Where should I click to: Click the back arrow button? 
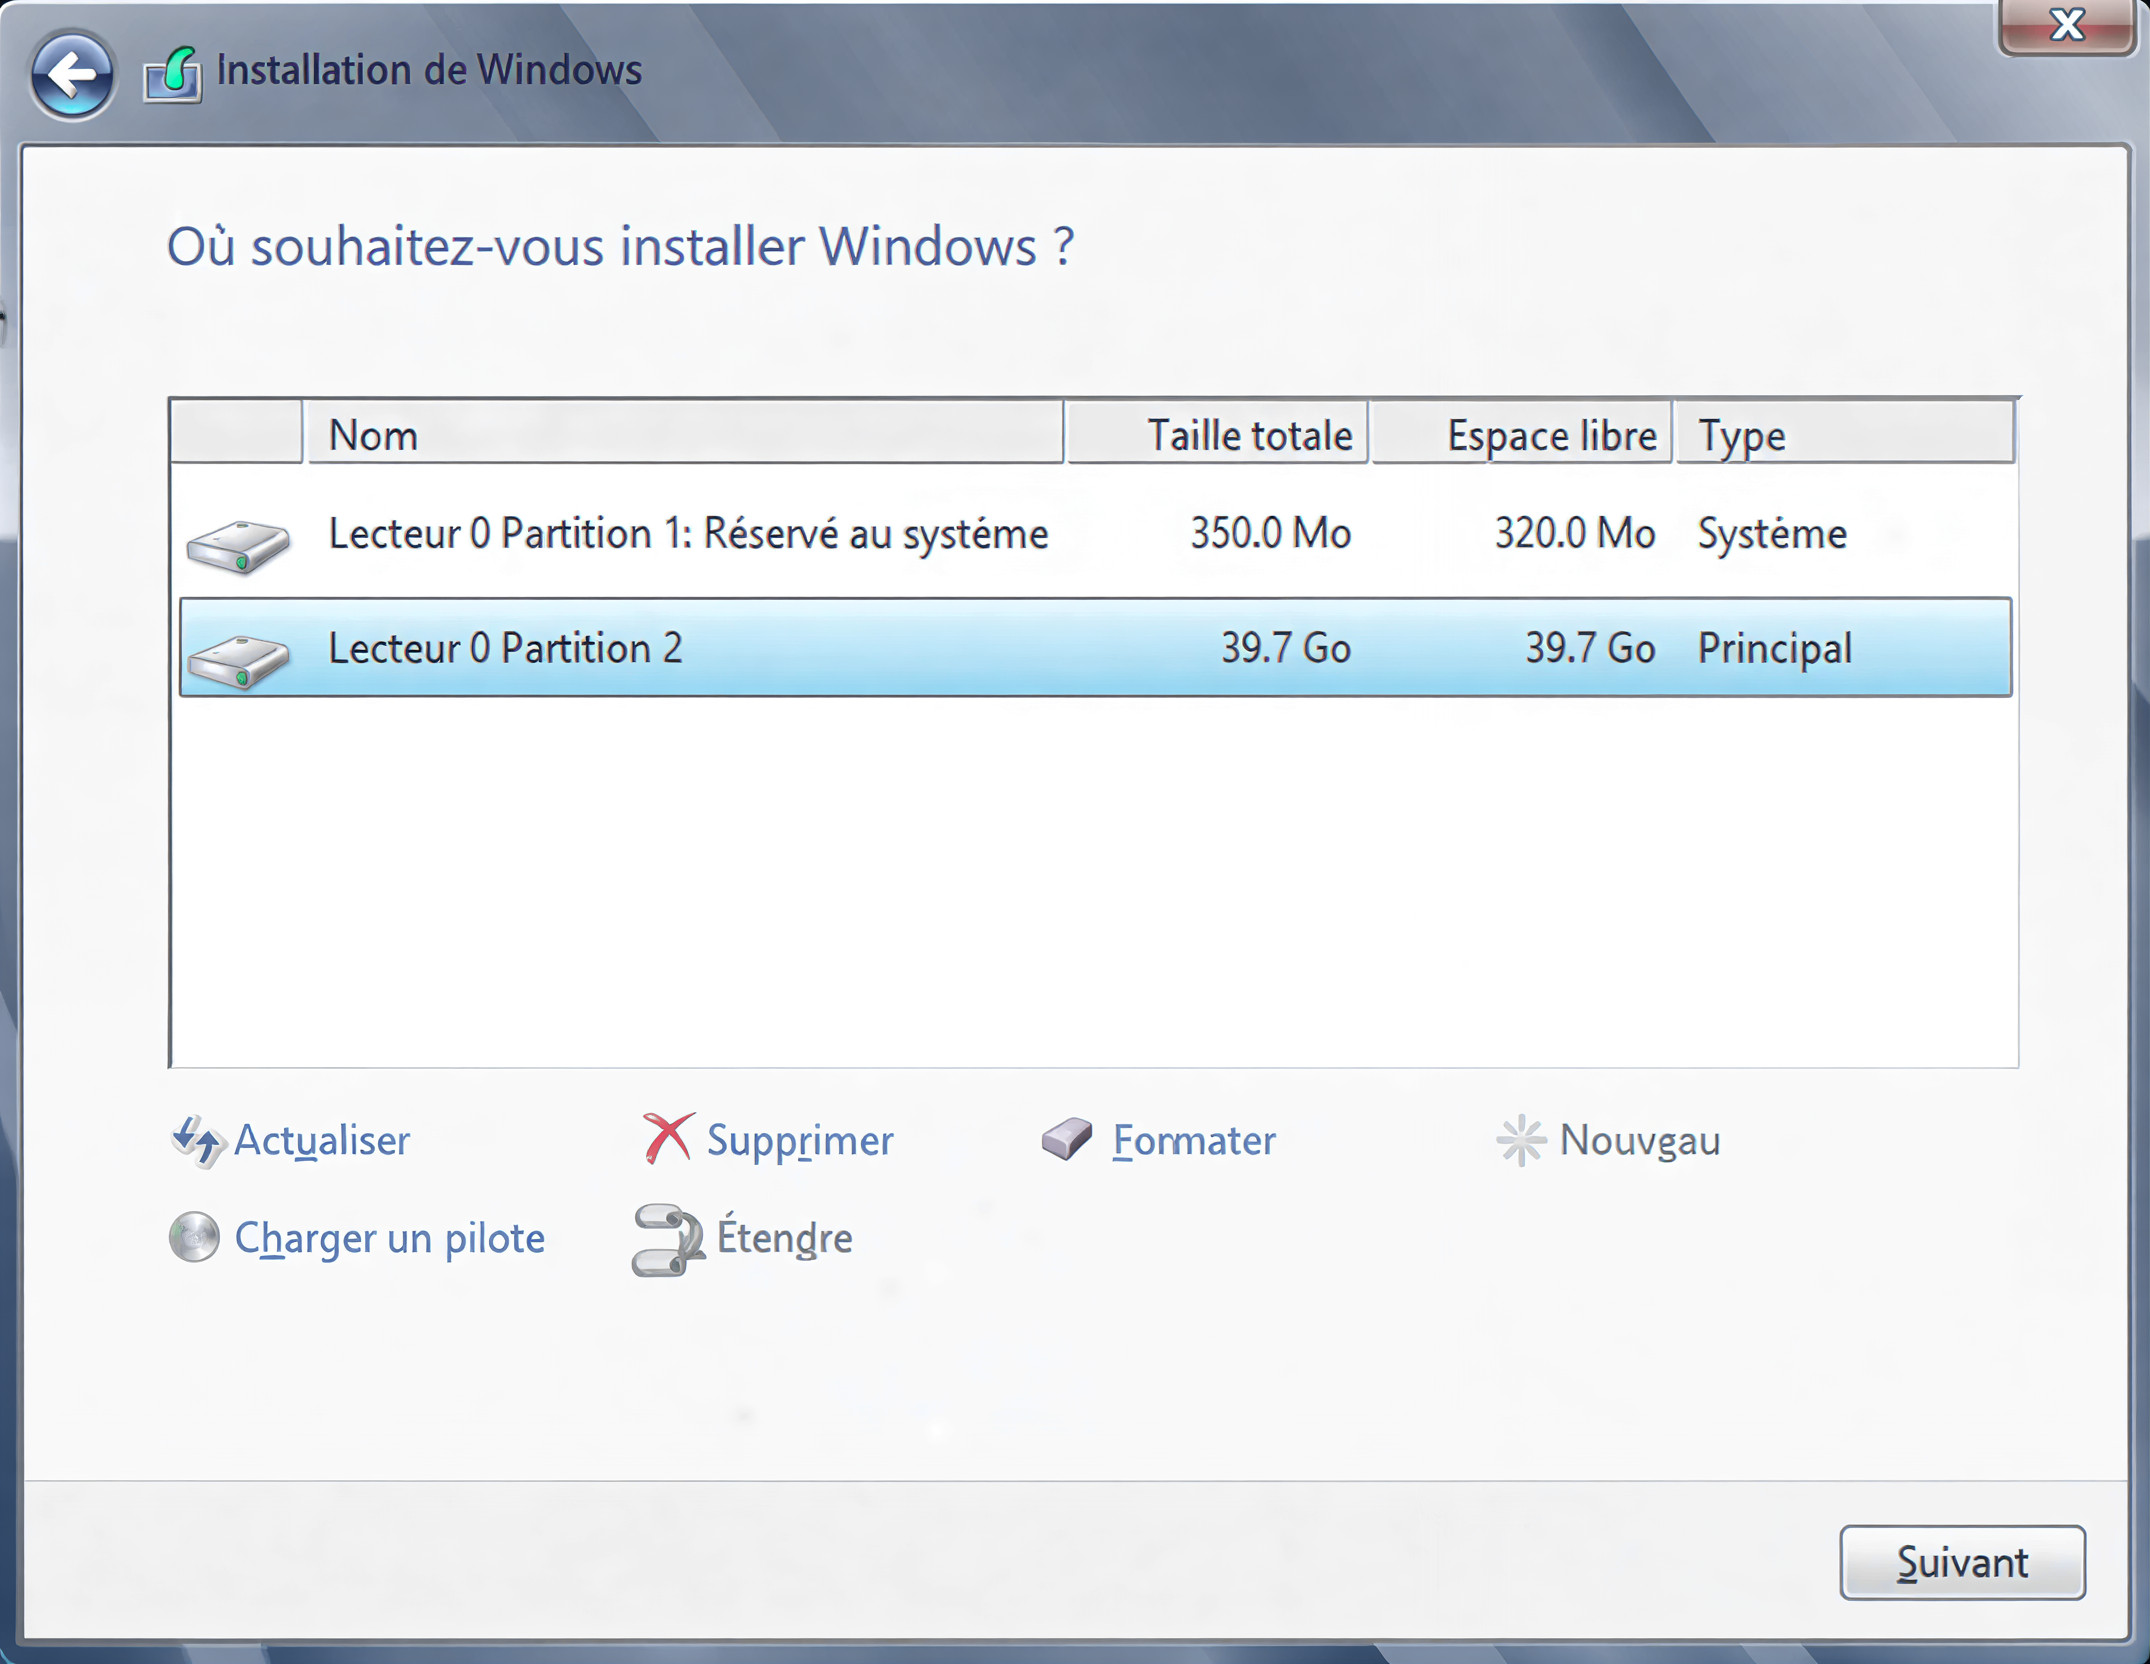point(71,74)
